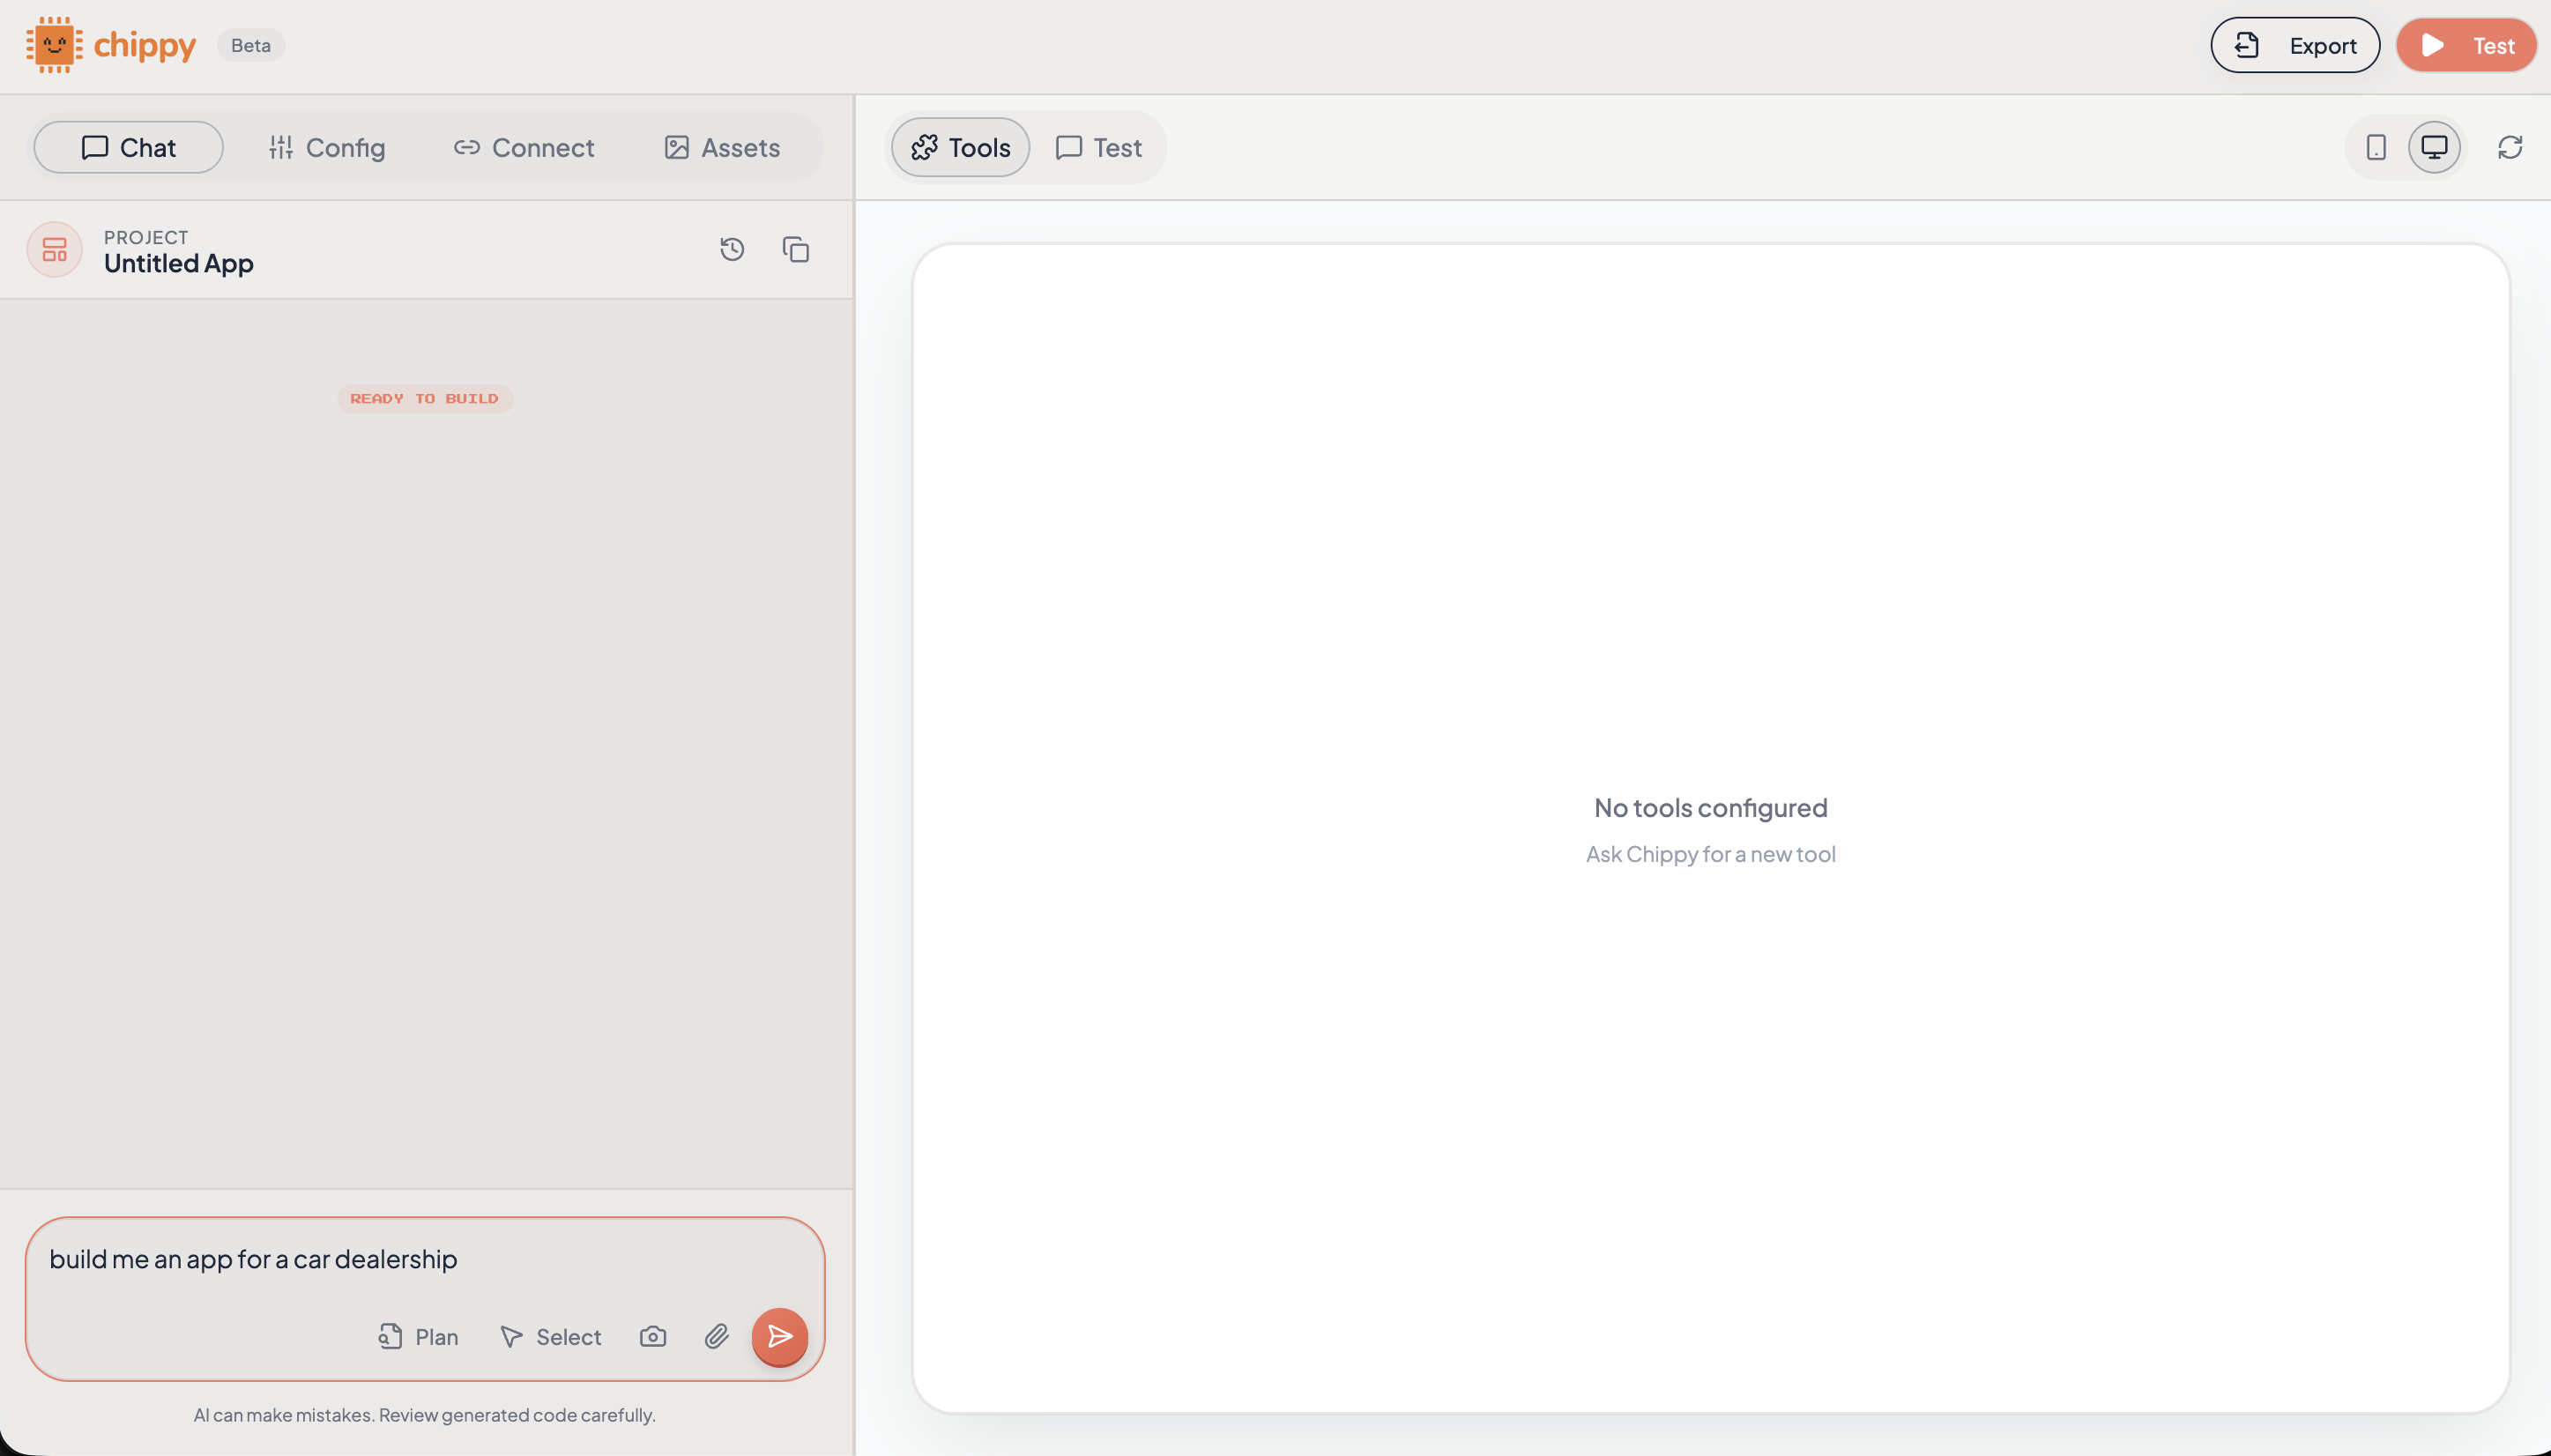
Task: Open the Assets tab
Action: (x=722, y=147)
